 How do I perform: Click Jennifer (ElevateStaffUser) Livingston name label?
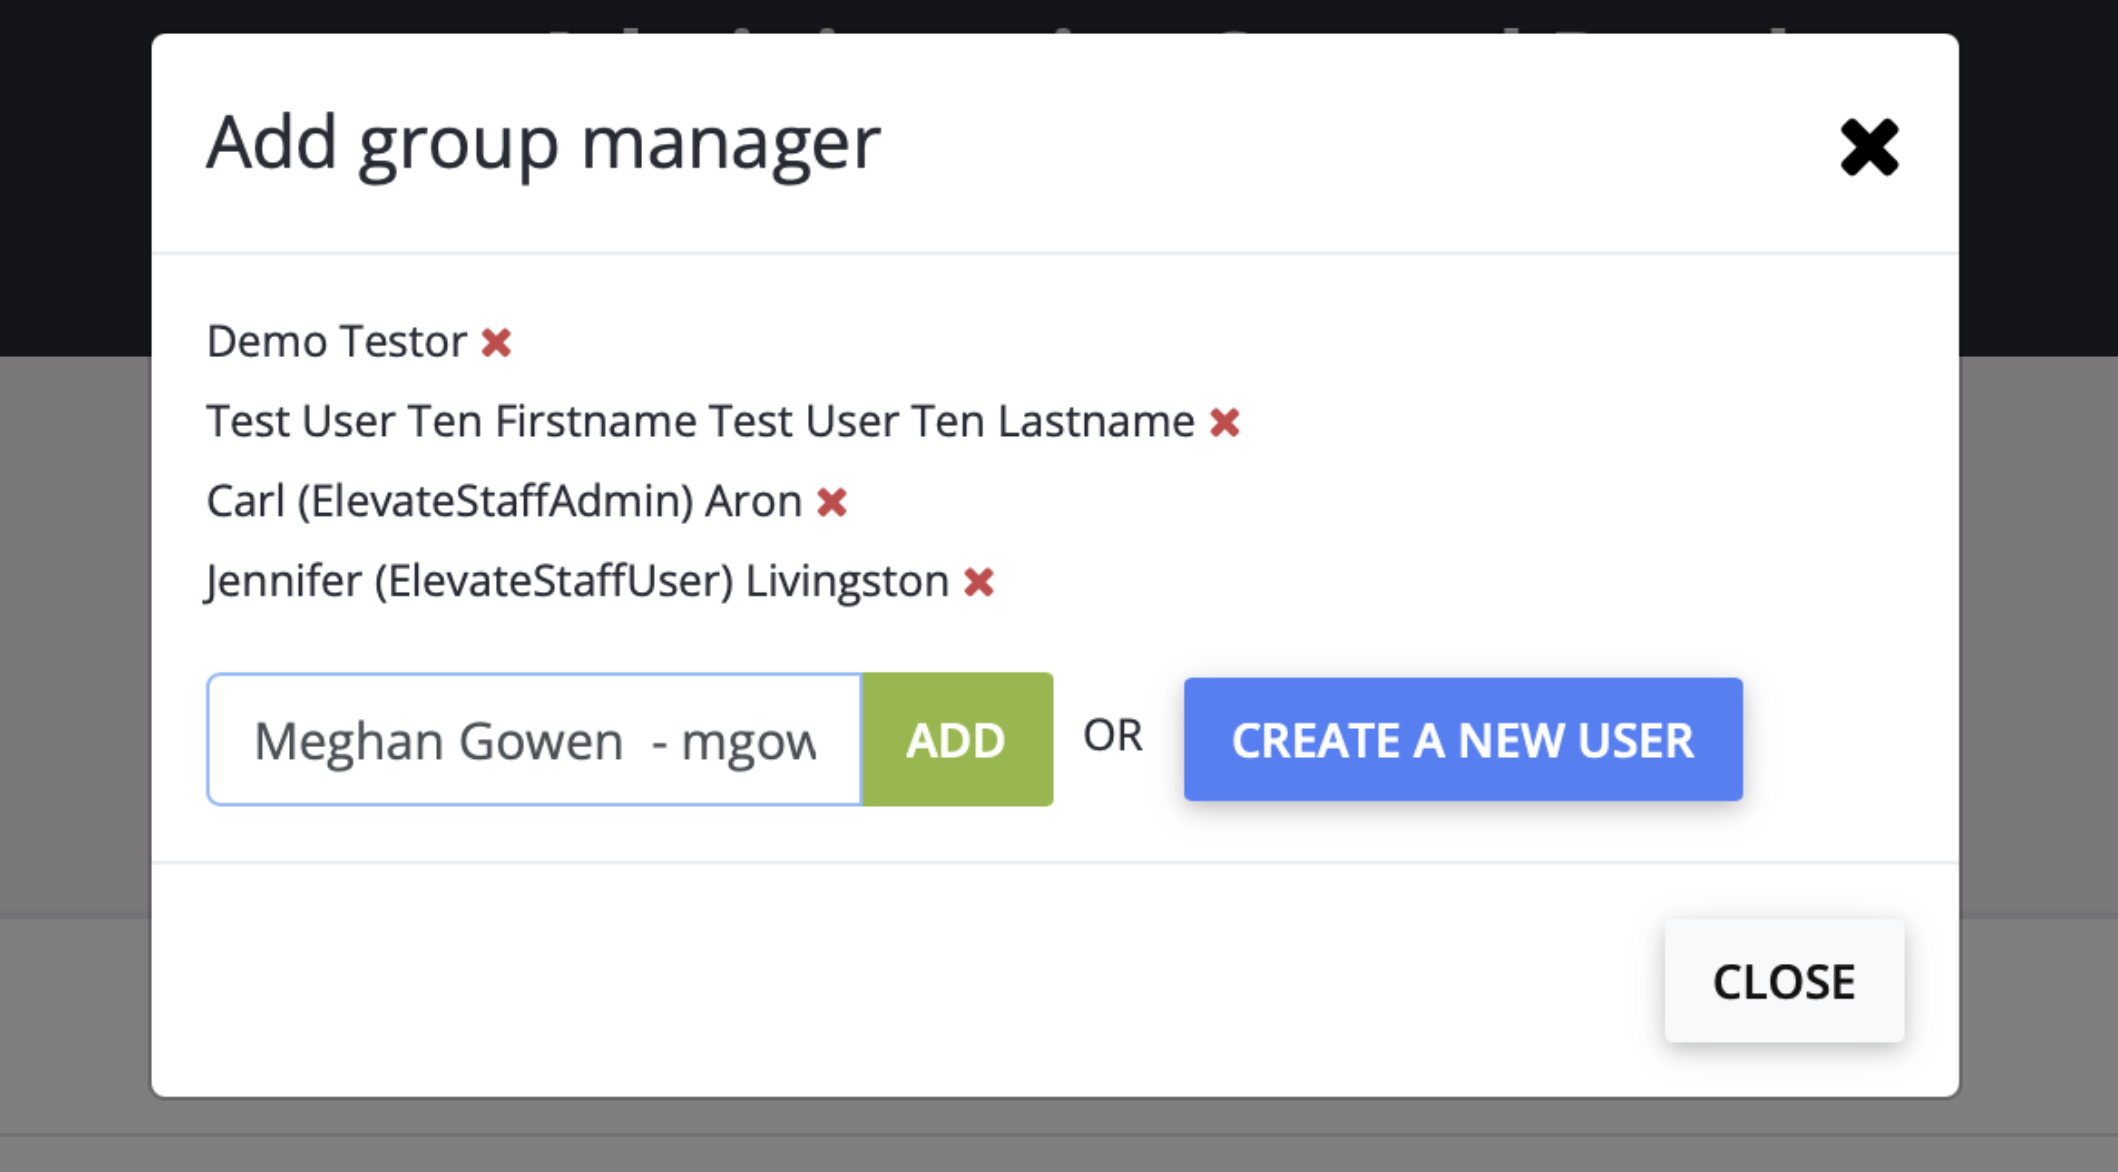(577, 581)
